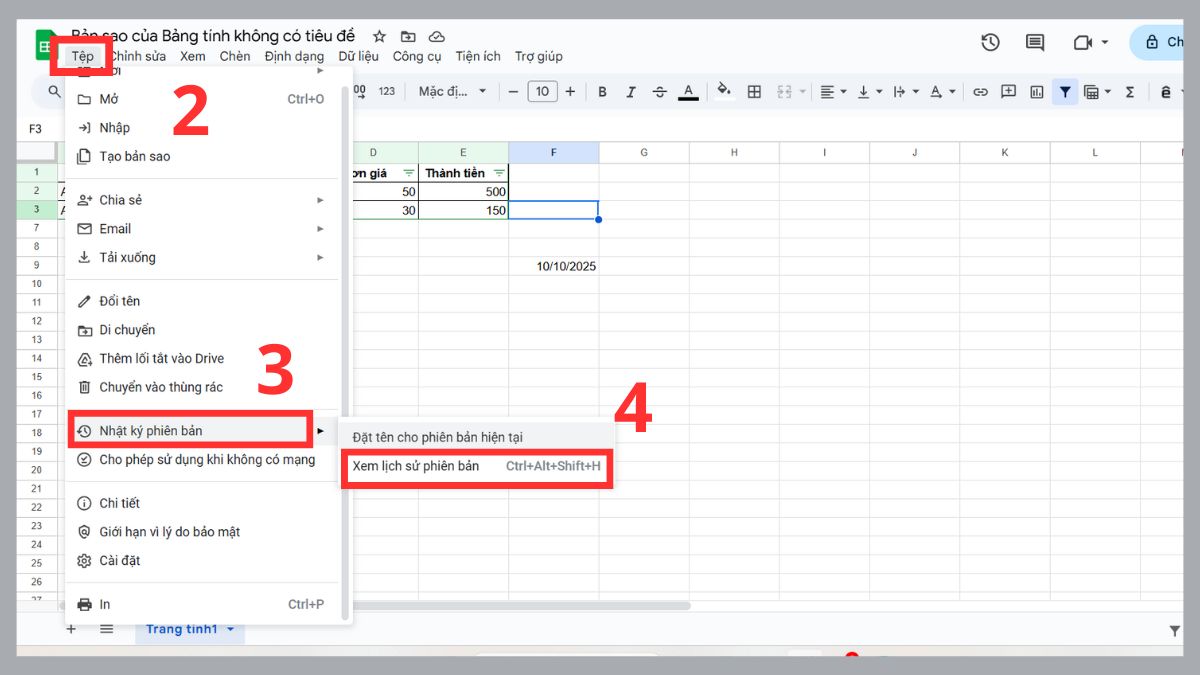
Task: Open the all sheets list icon
Action: pos(106,629)
